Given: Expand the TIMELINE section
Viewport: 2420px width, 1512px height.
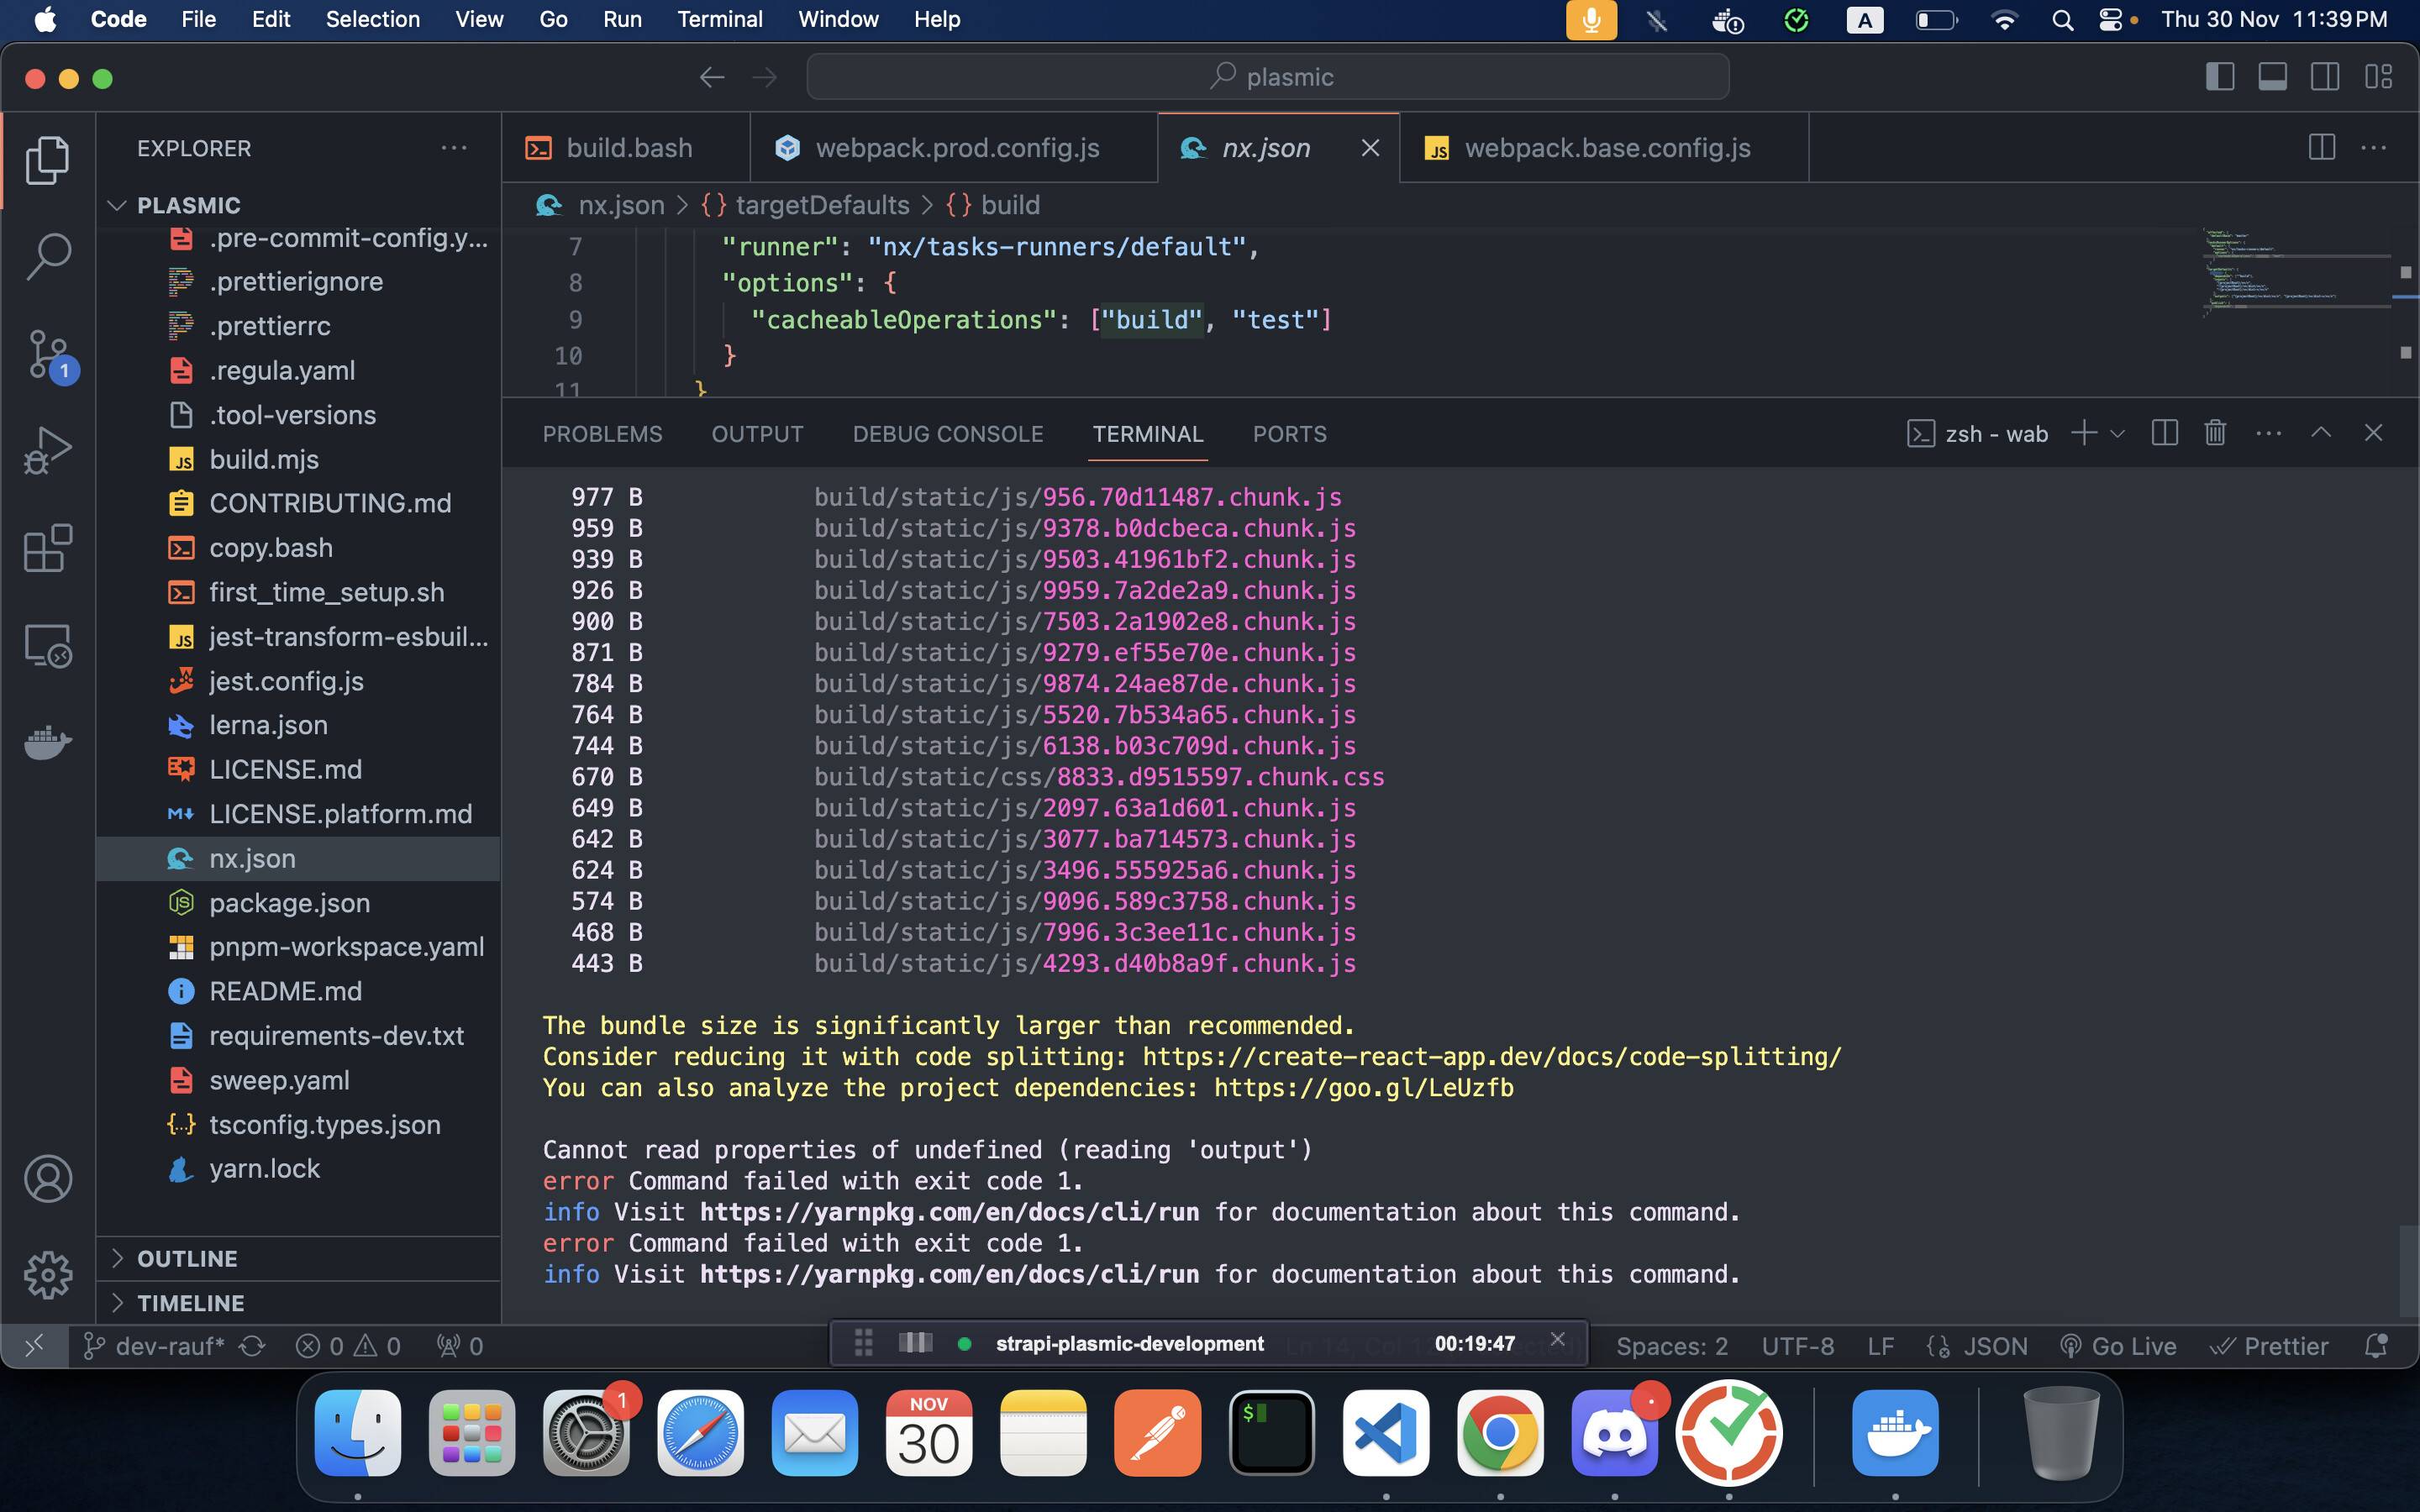Looking at the screenshot, I should (190, 1303).
